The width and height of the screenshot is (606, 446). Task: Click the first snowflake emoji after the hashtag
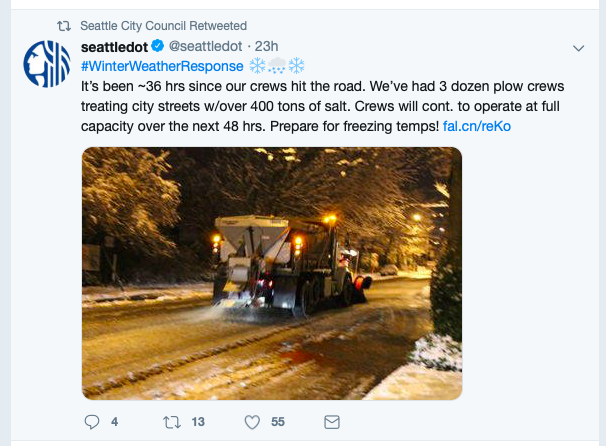pyautogui.click(x=257, y=66)
